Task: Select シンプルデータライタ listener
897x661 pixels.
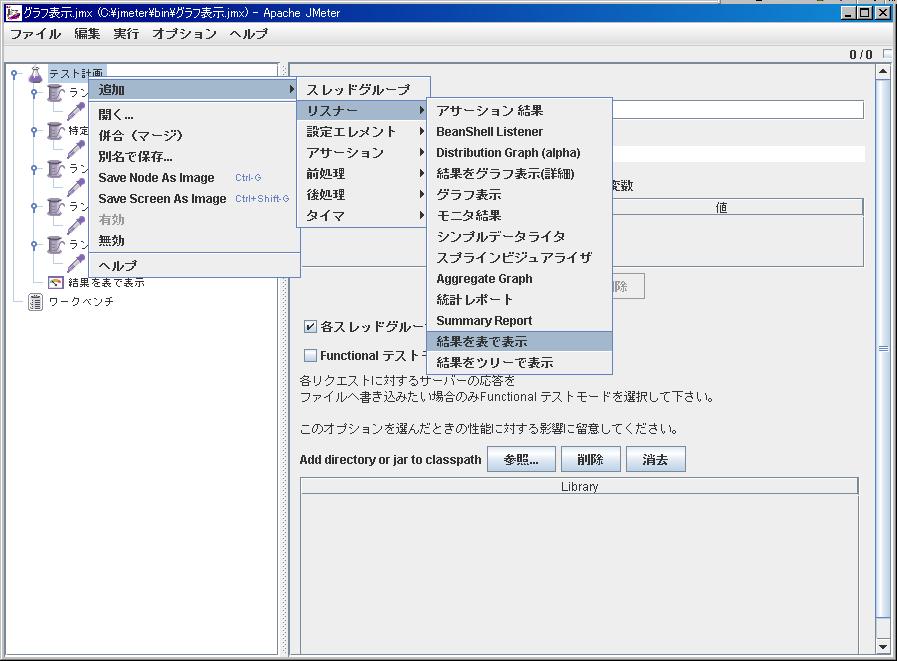Action: [519, 236]
